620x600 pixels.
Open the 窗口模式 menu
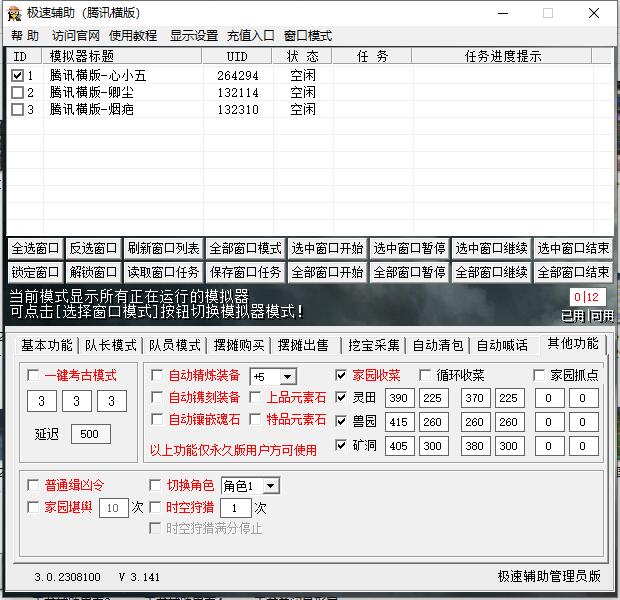pyautogui.click(x=308, y=36)
